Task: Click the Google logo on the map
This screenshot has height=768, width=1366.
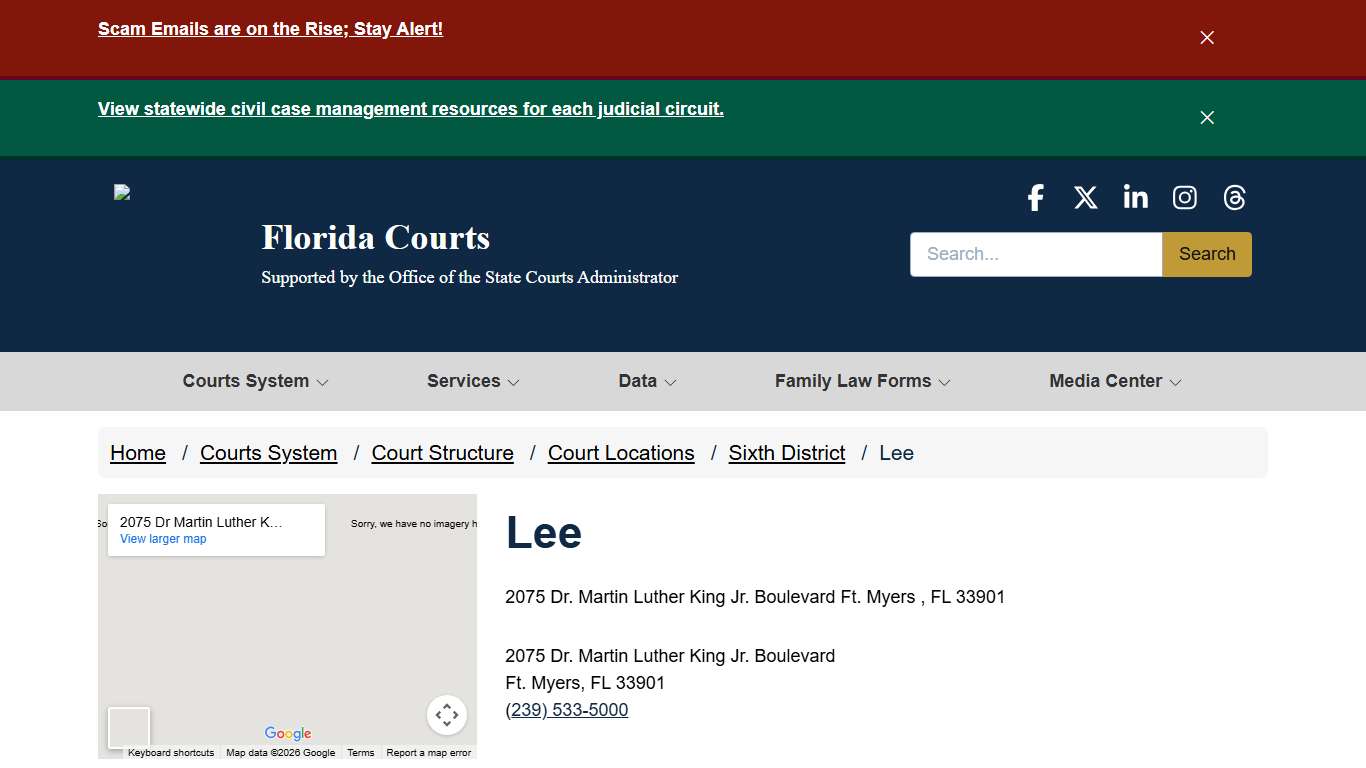Action: pyautogui.click(x=287, y=733)
